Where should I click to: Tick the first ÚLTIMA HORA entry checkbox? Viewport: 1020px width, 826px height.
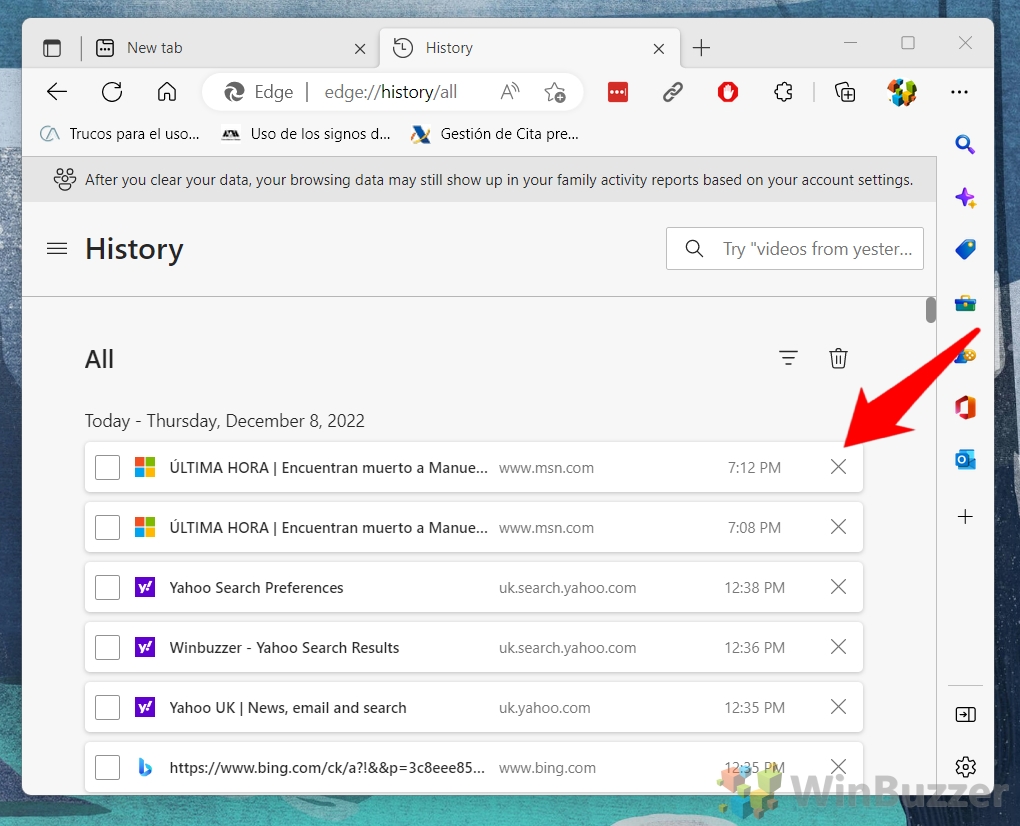(107, 467)
